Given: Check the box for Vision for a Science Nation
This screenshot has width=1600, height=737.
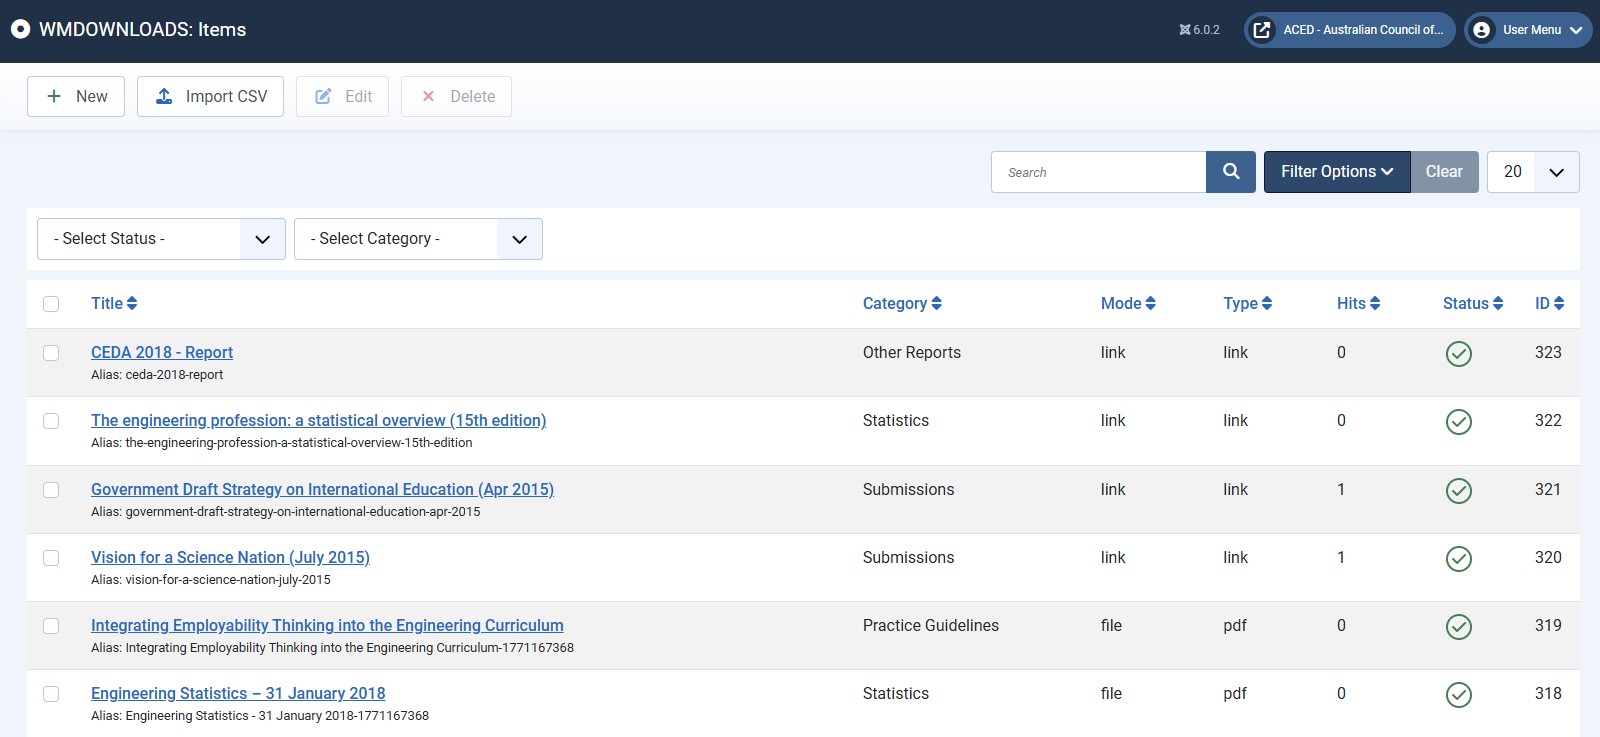Looking at the screenshot, I should tap(51, 558).
